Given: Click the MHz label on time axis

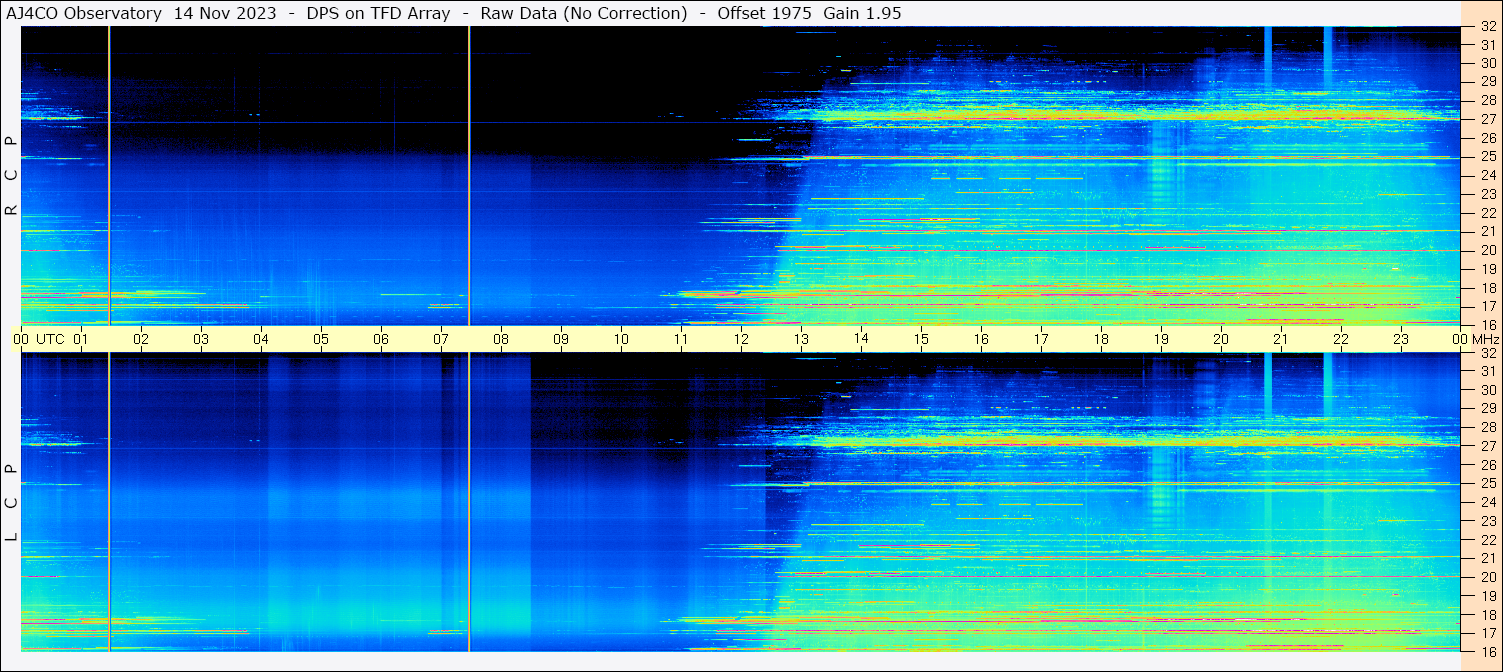Looking at the screenshot, I should [1486, 339].
